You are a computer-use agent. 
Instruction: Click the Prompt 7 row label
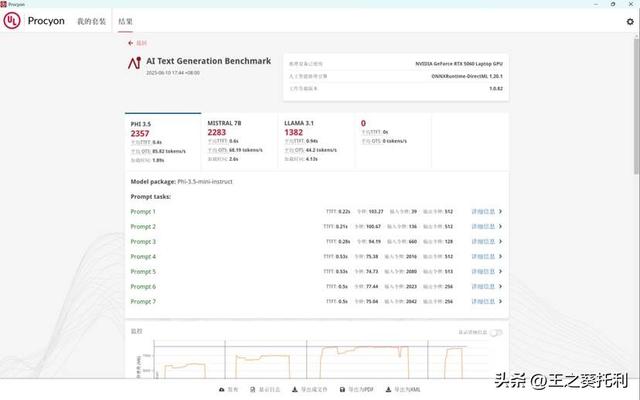(x=143, y=301)
